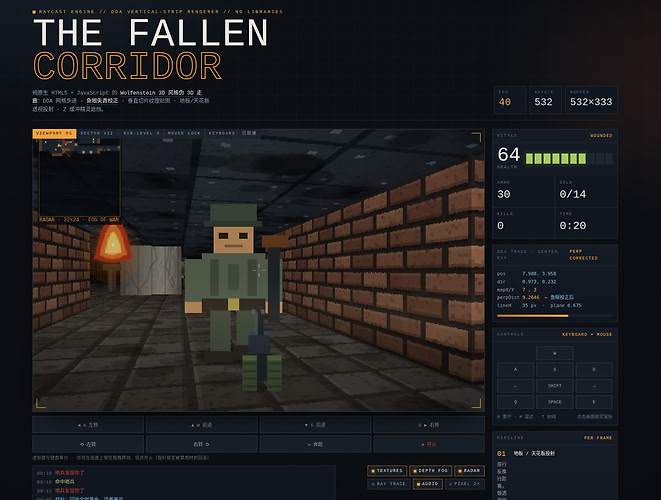The height and width of the screenshot is (500, 661).
Task: Click the radar minimap in the viewport
Action: tap(80, 177)
